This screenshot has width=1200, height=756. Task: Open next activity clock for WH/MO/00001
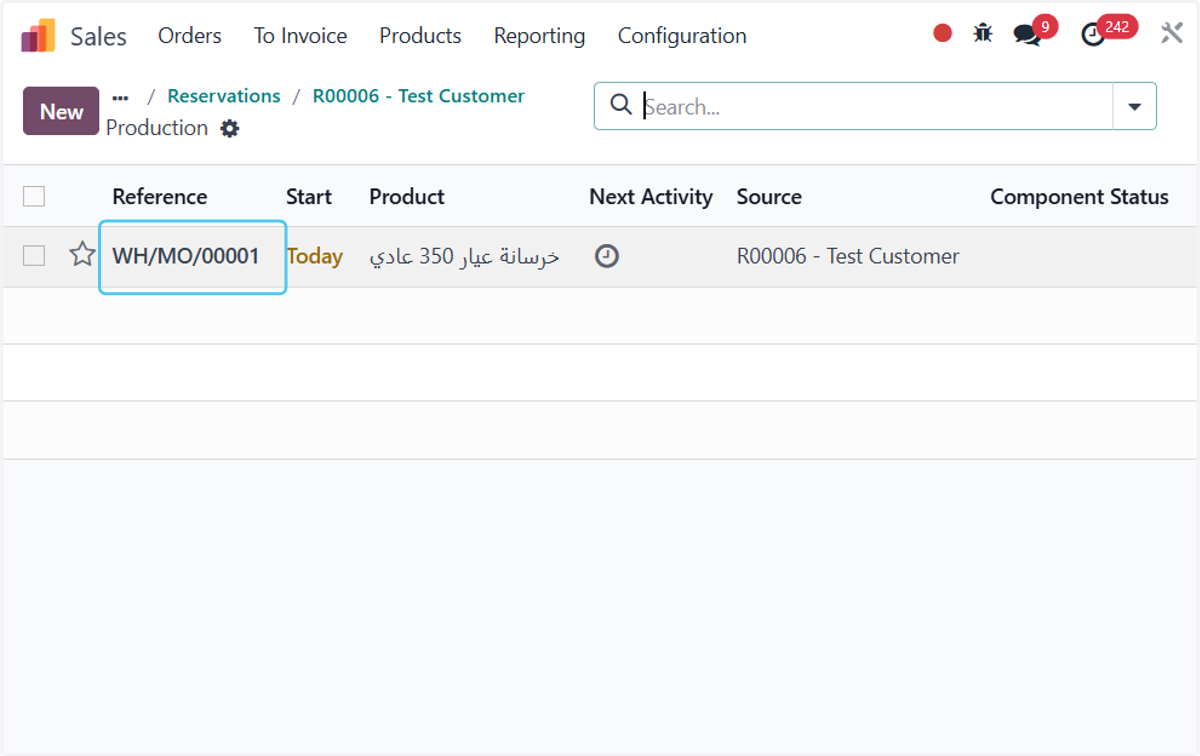(x=606, y=256)
